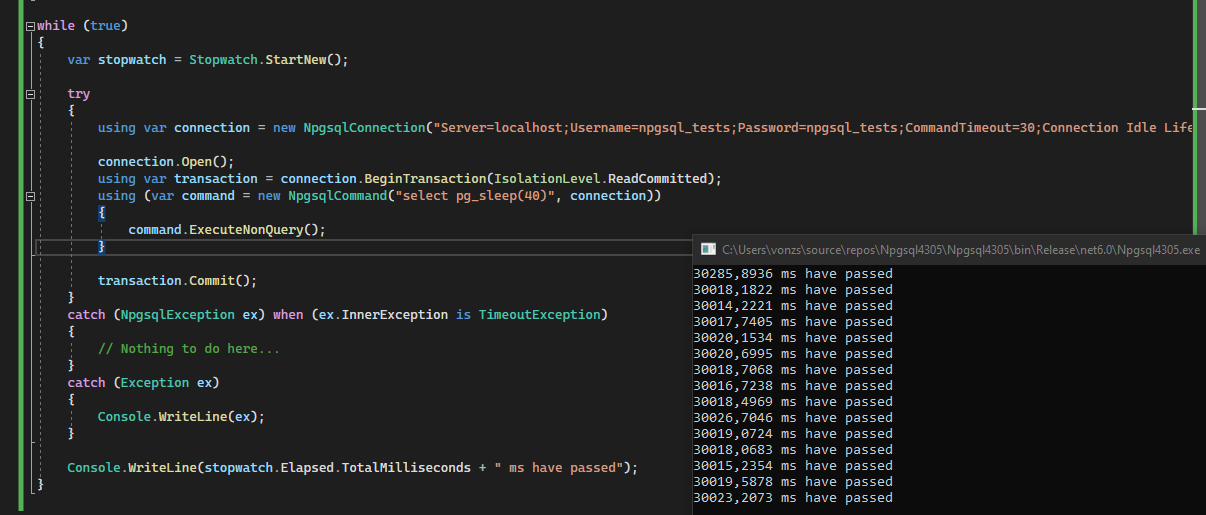Image resolution: width=1206 pixels, height=515 pixels.
Task: Click the Npgsql4305.exe console title path
Action: [x=960, y=249]
